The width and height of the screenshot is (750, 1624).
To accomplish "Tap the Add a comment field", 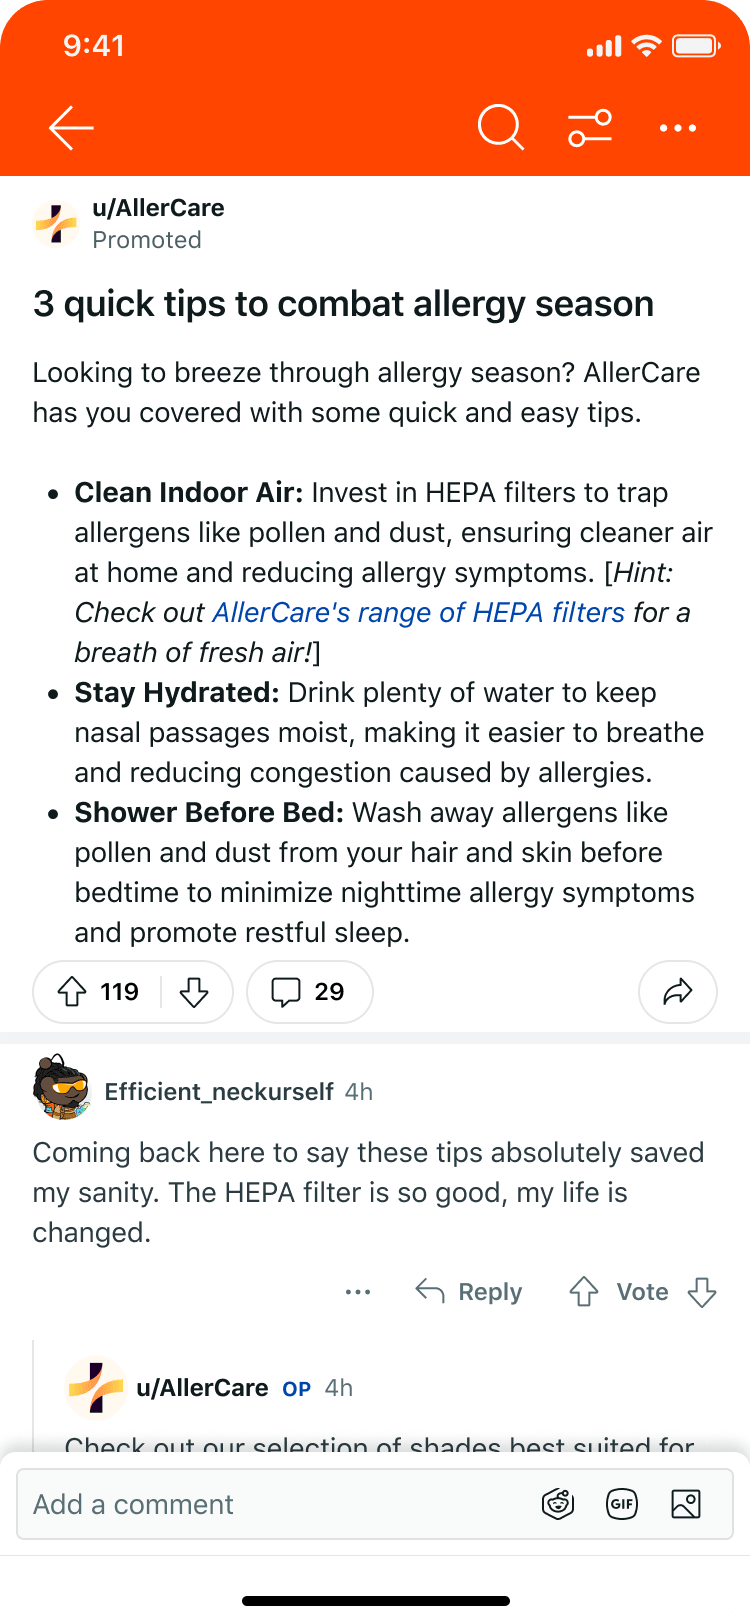I will pos(250,1503).
